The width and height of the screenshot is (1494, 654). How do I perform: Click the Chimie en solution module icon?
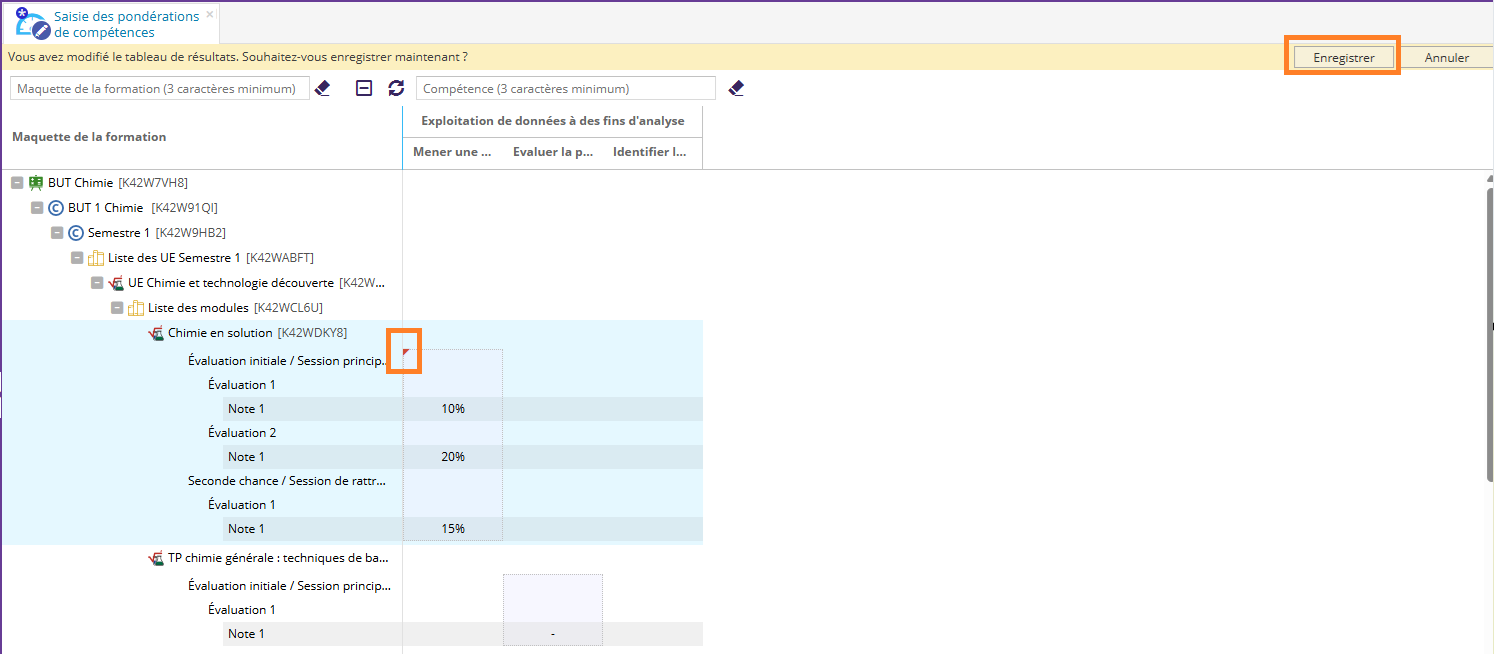pos(155,333)
